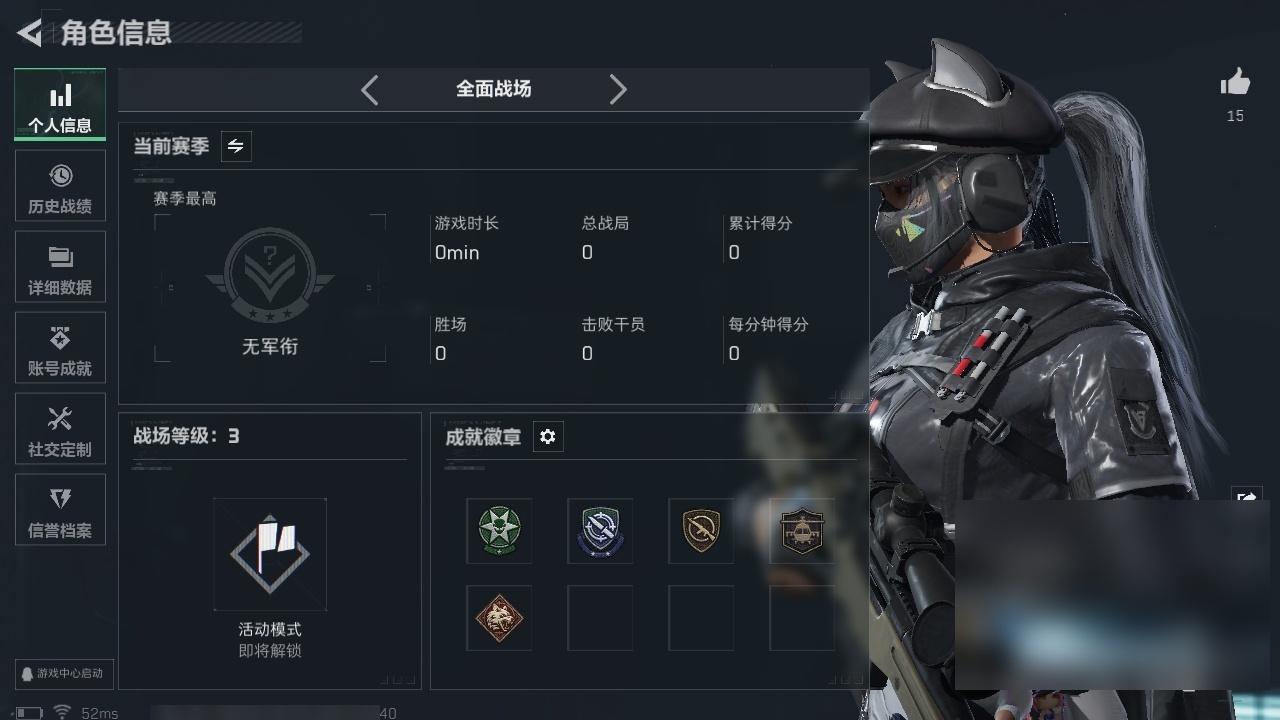Select the crossed-out rifle badge
The width and height of the screenshot is (1280, 720).
[701, 530]
